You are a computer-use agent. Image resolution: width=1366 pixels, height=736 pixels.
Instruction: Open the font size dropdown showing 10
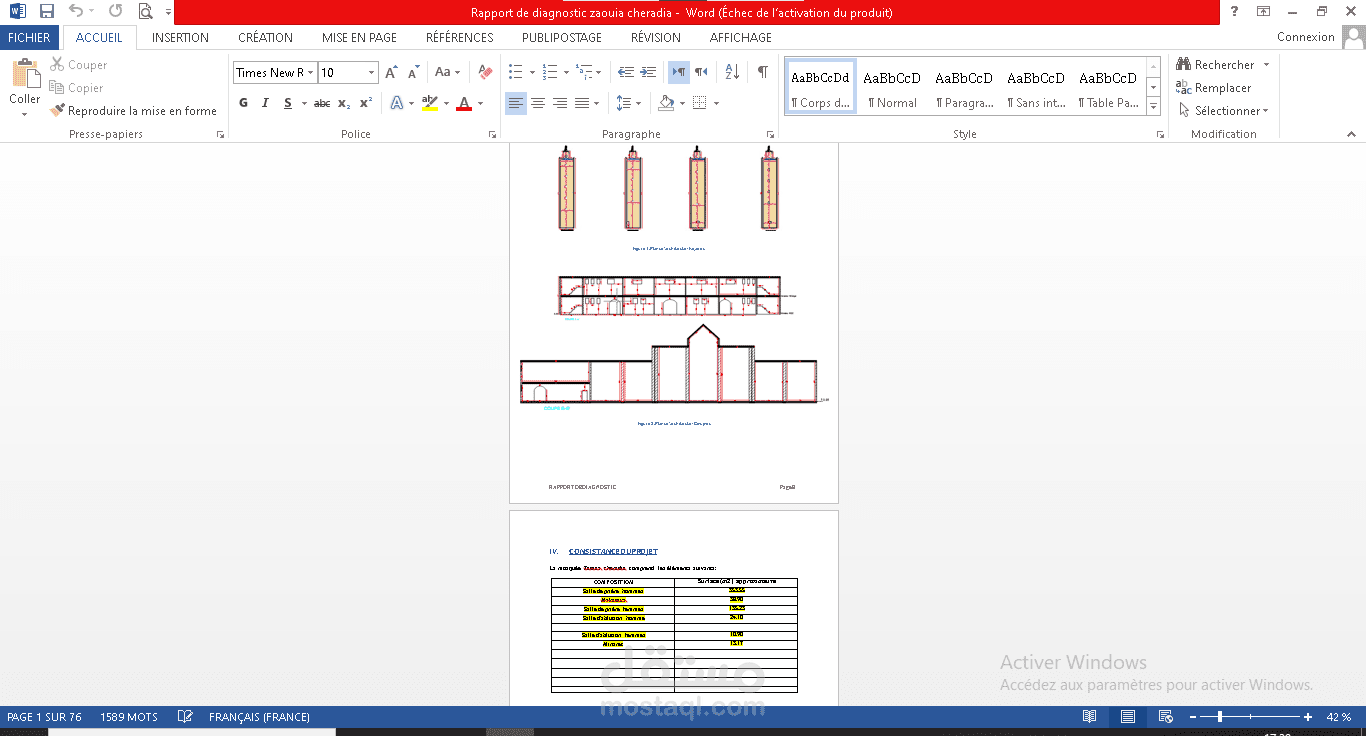coord(372,73)
